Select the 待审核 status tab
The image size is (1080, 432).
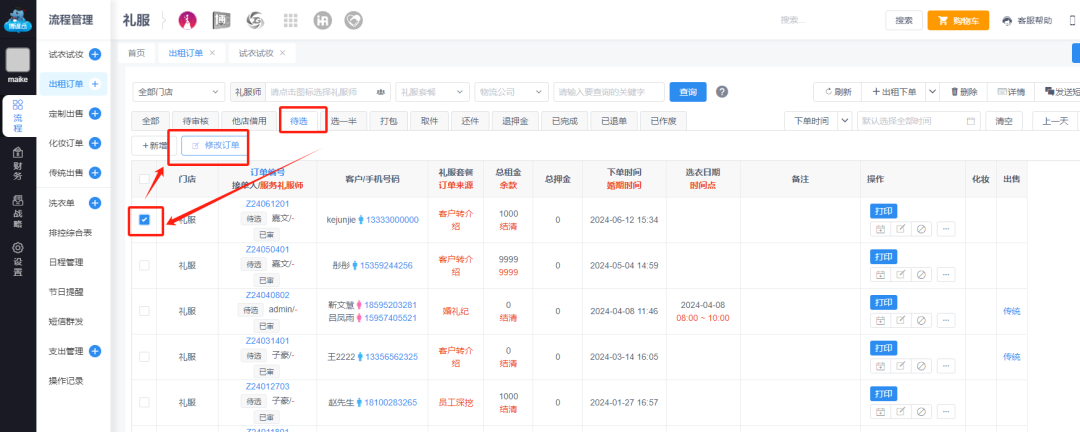tap(196, 121)
